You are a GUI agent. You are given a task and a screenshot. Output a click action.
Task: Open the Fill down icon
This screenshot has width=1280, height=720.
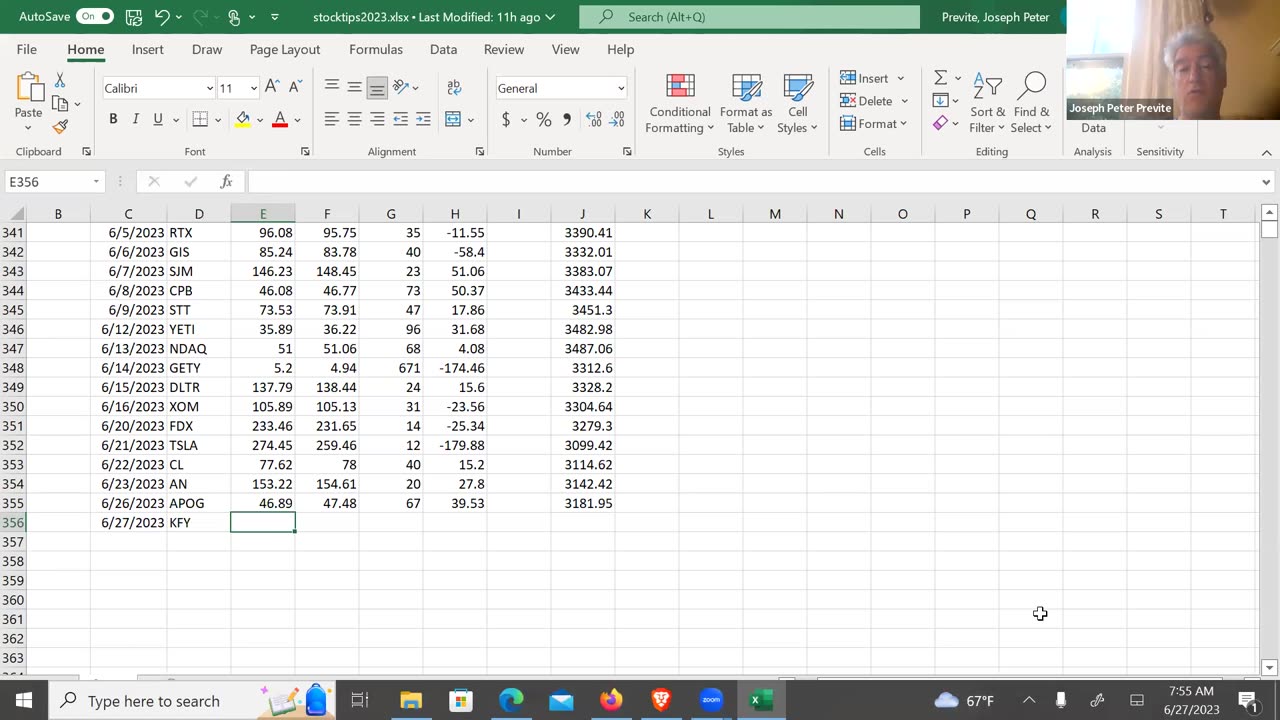click(x=940, y=100)
